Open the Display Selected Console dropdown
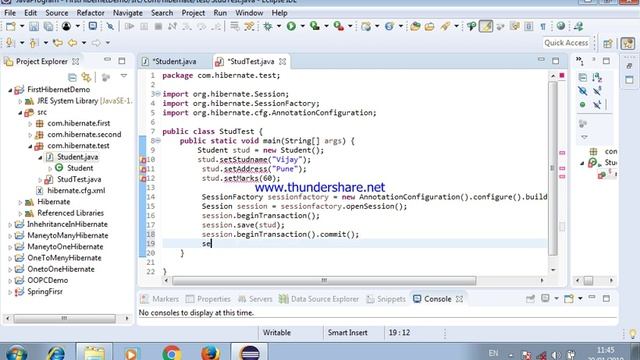640x360 pixels. [556, 299]
